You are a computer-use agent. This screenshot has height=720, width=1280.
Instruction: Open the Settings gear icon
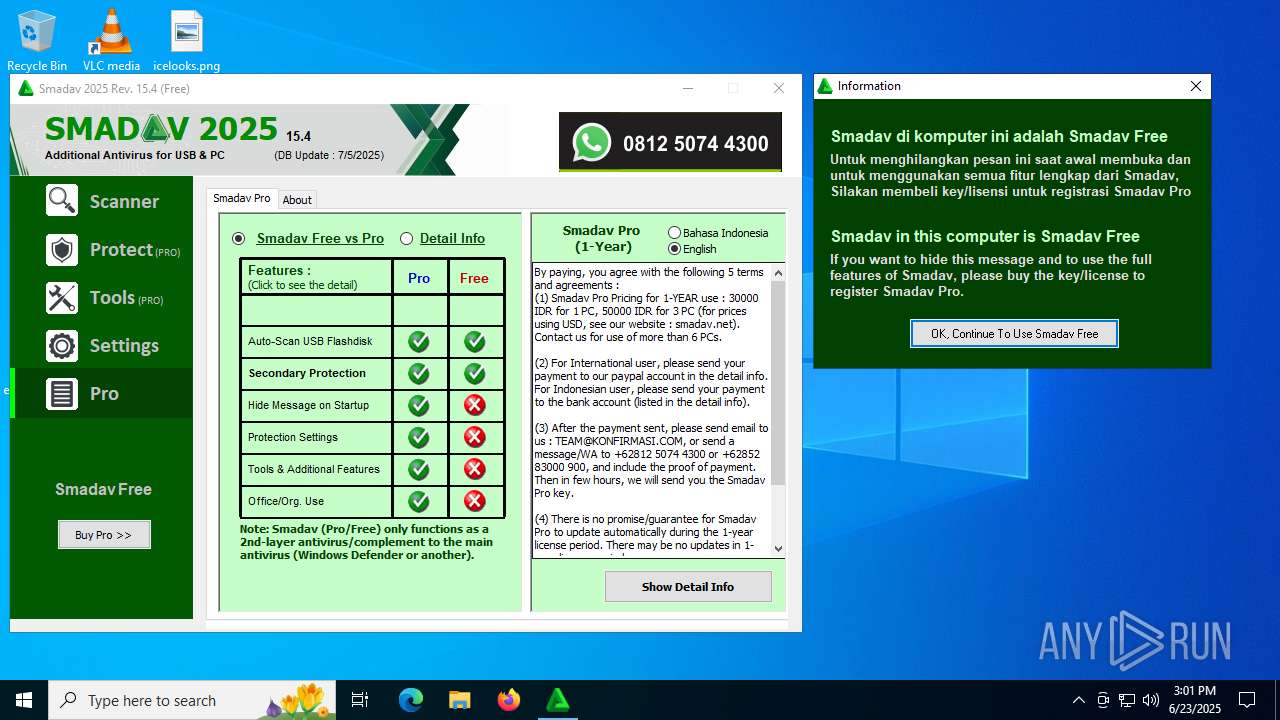point(62,345)
